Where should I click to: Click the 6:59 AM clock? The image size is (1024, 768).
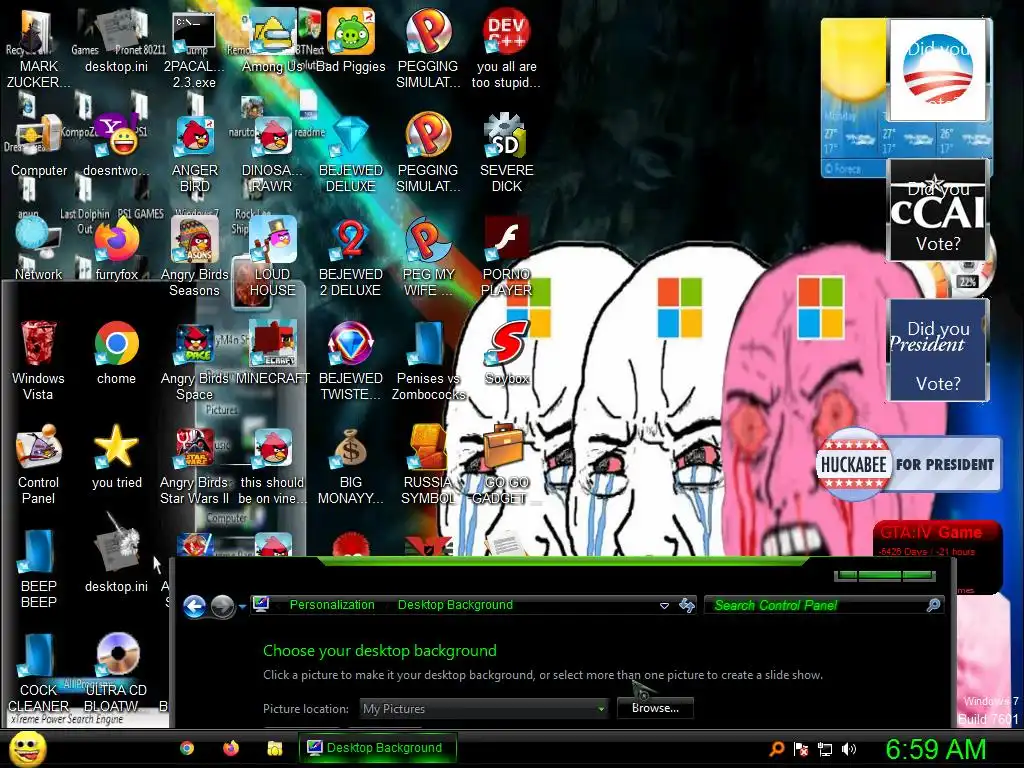pyautogui.click(x=935, y=749)
